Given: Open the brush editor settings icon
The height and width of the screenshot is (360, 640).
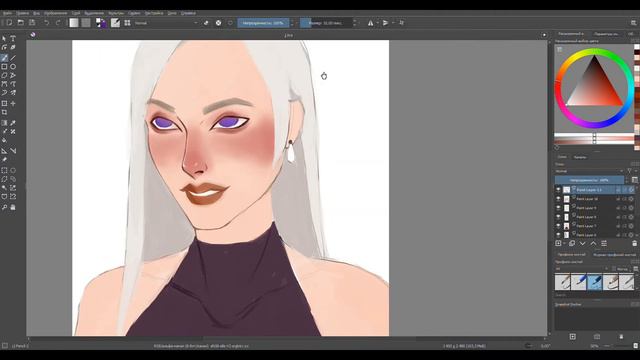Looking at the screenshot, I should (116, 23).
